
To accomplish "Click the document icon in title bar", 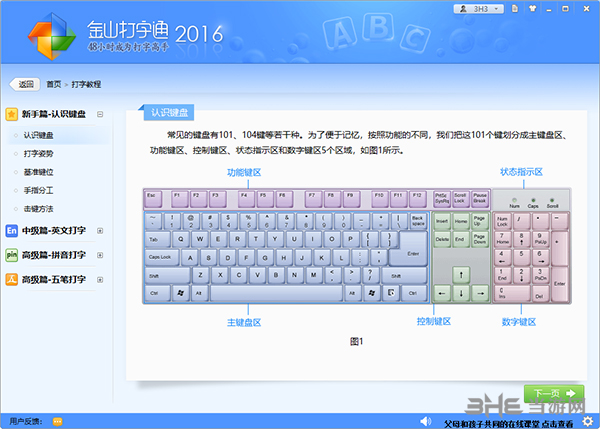I will 515,8.
